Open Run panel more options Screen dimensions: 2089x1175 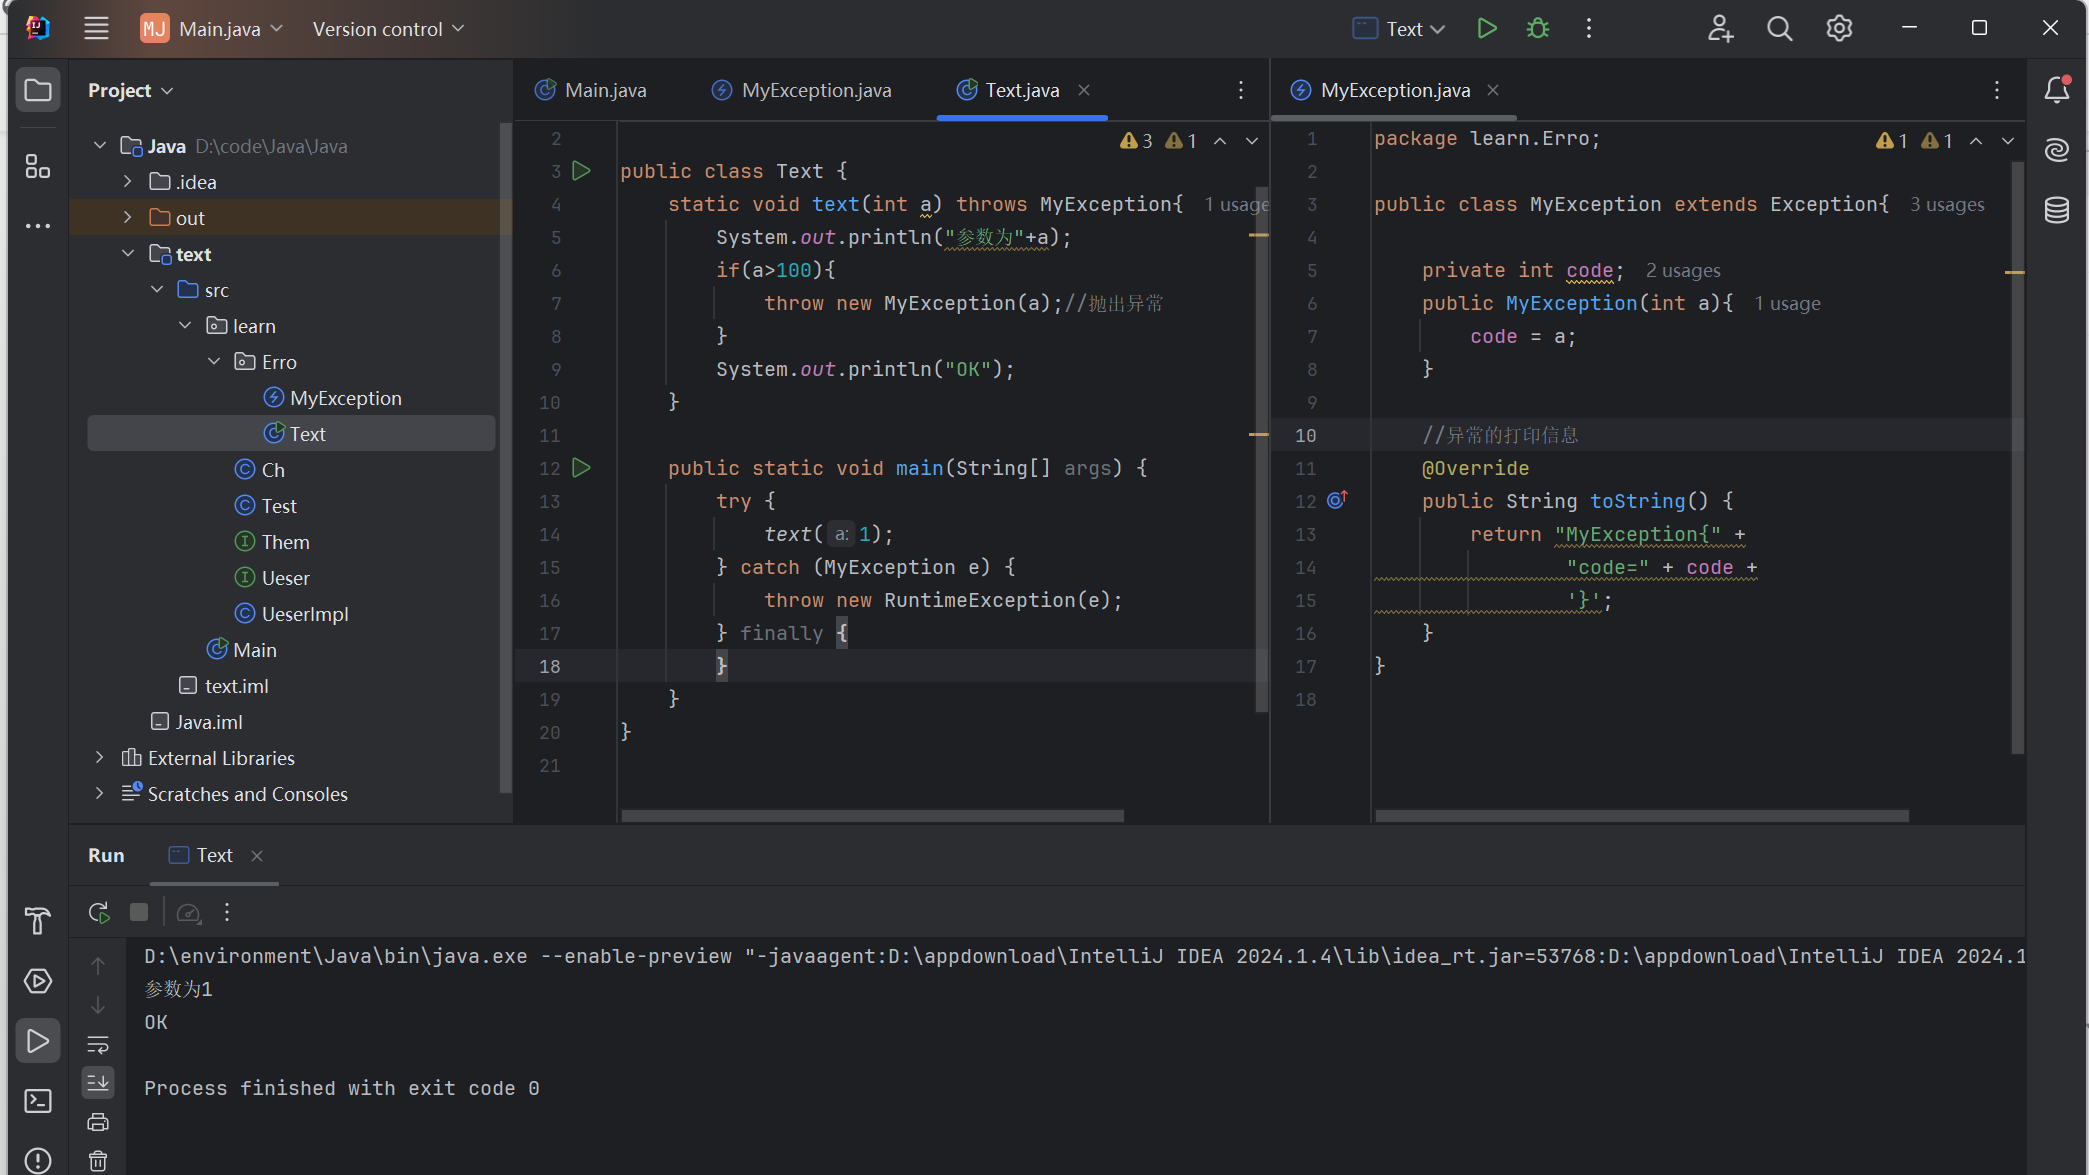pyautogui.click(x=227, y=912)
